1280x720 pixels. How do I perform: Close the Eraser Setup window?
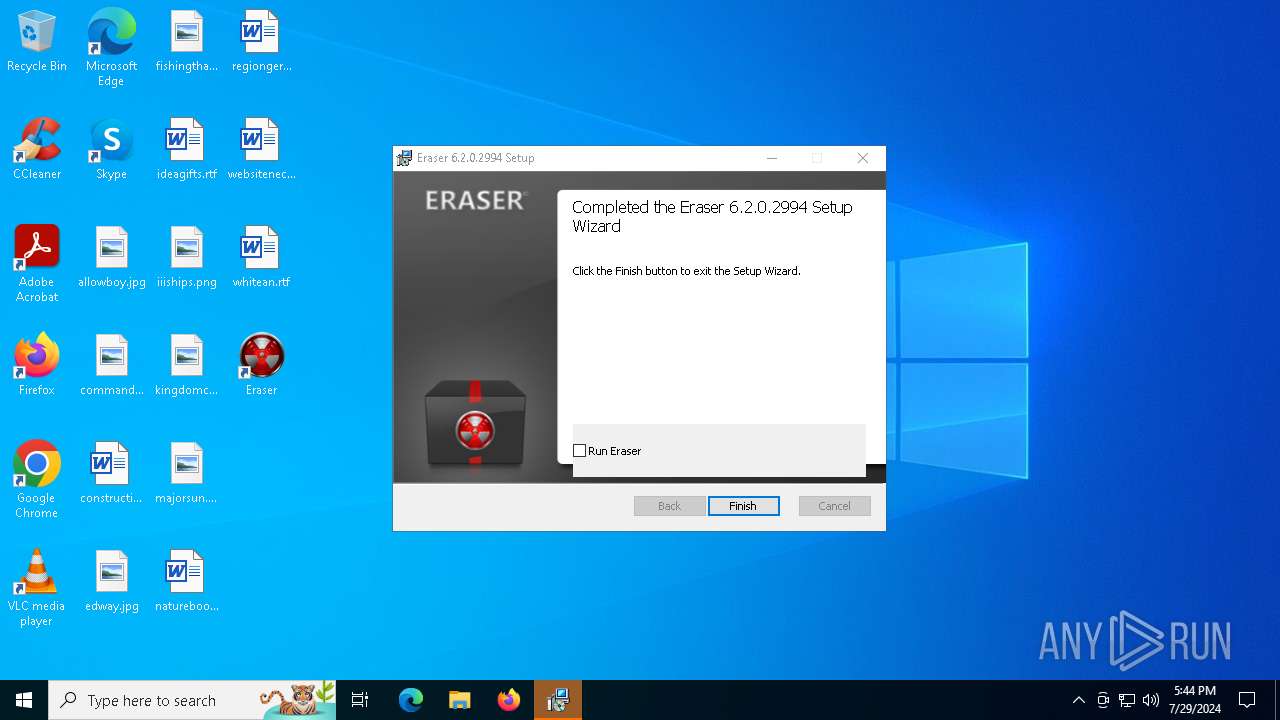(863, 158)
